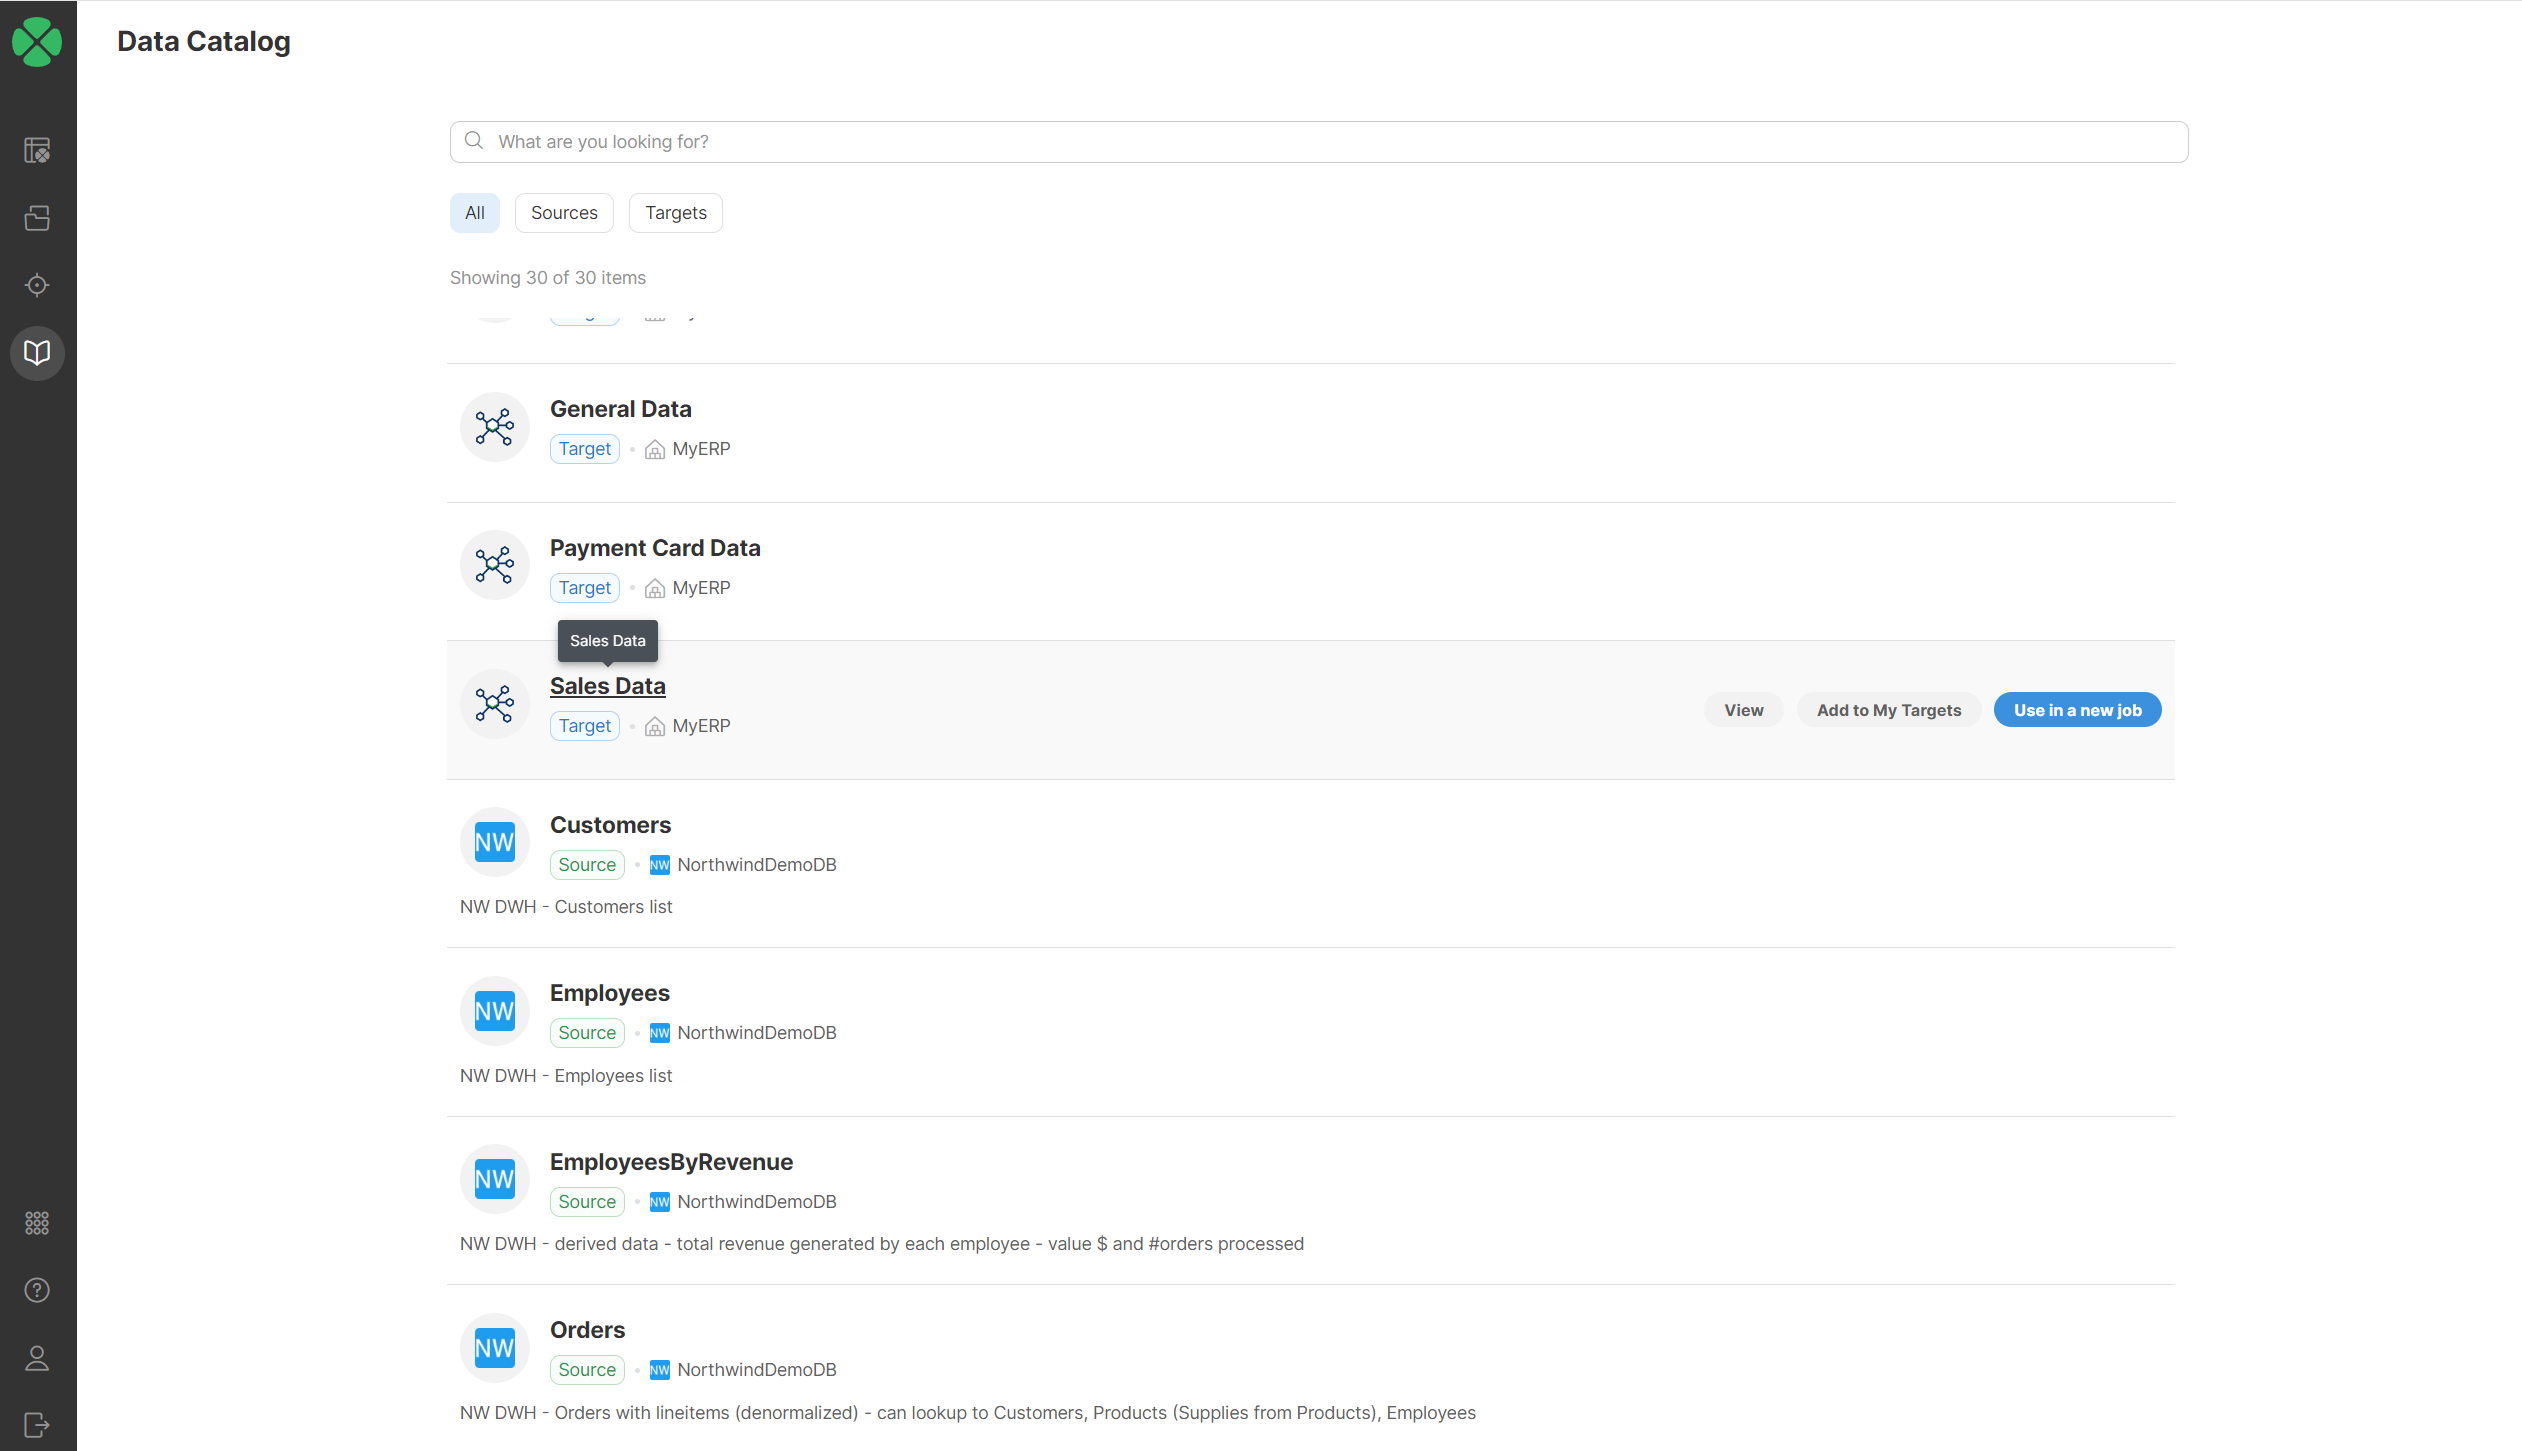2522x1451 pixels.
Task: Open the apps grid icon
Action: [37, 1223]
